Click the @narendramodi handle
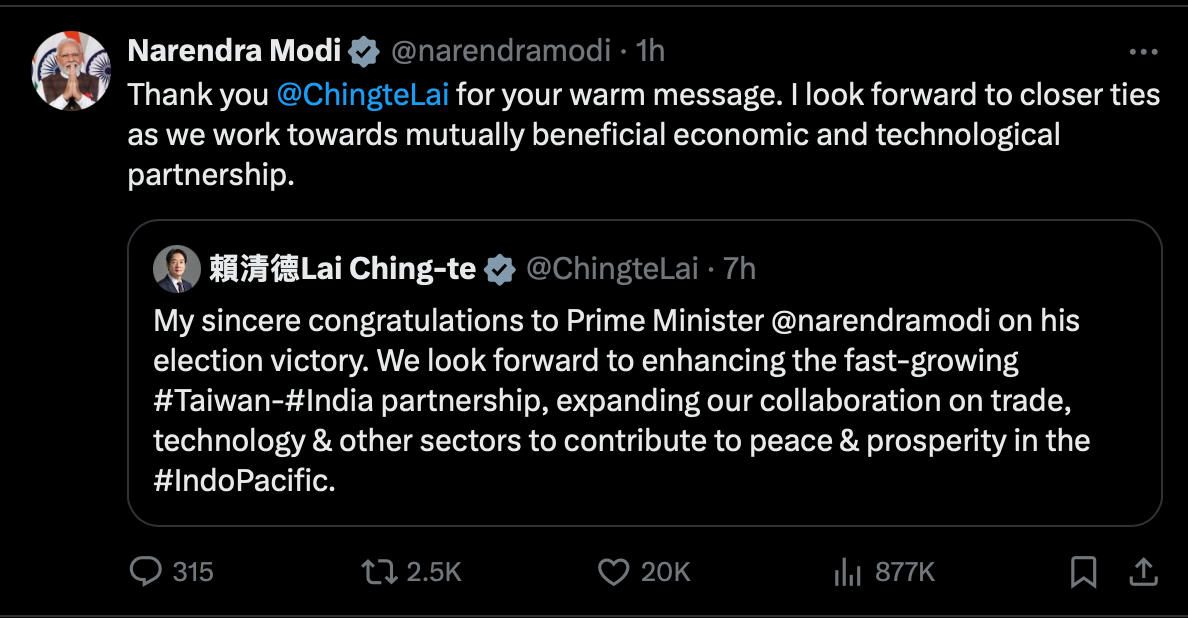The width and height of the screenshot is (1188, 618). [498, 50]
